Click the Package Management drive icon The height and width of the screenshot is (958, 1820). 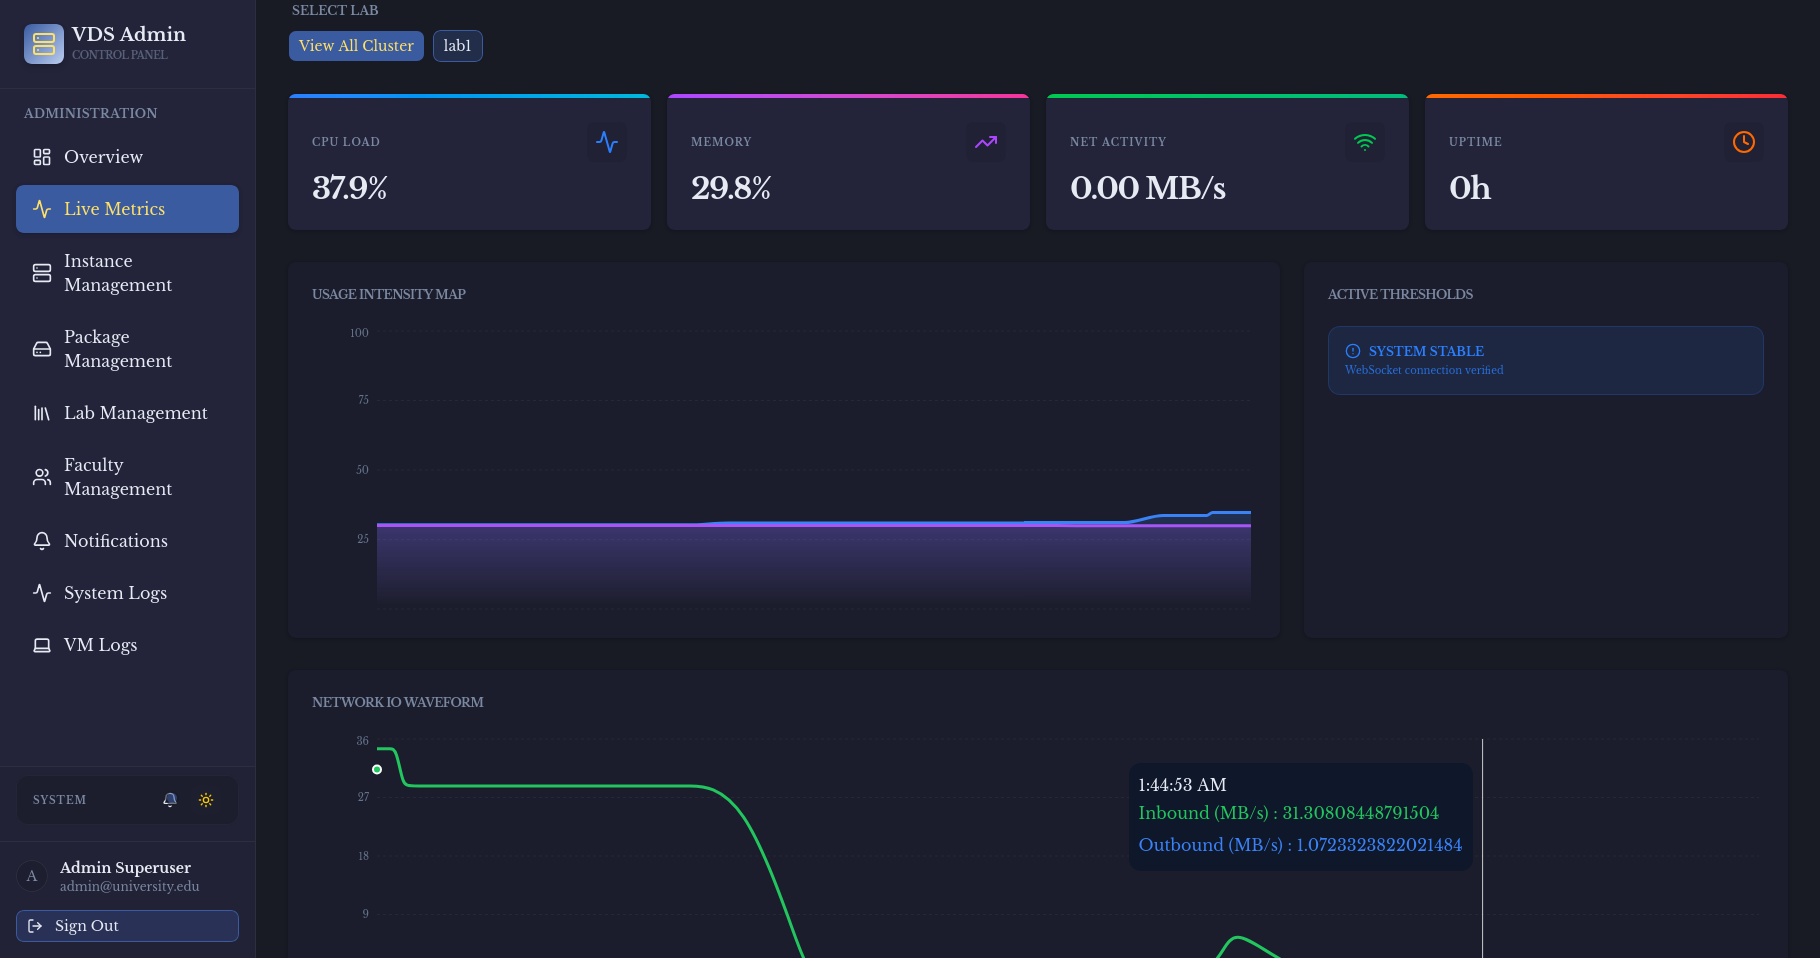[x=42, y=349]
